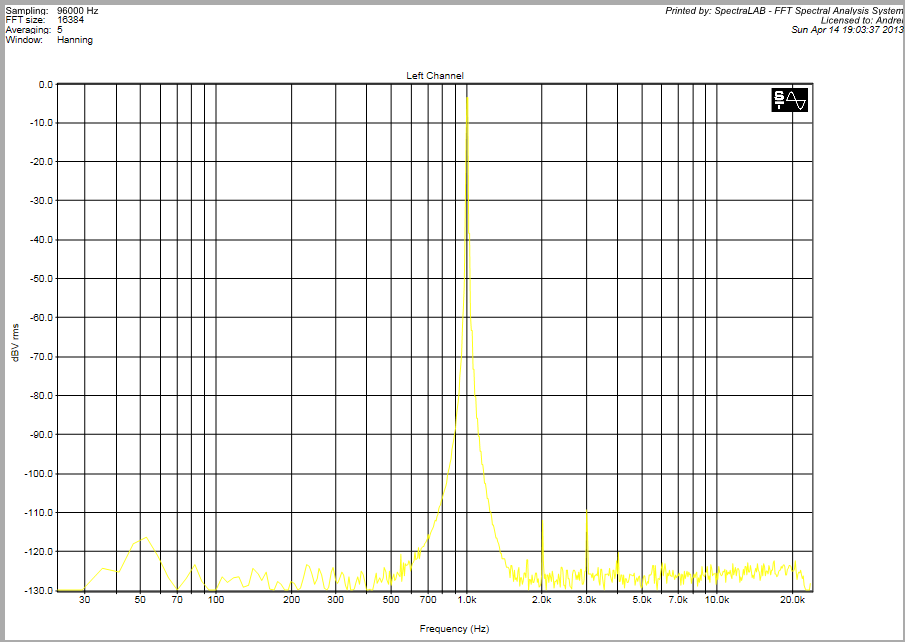905x642 pixels.
Task: Select the "10.0k" frequency axis tick label
Action: point(717,600)
